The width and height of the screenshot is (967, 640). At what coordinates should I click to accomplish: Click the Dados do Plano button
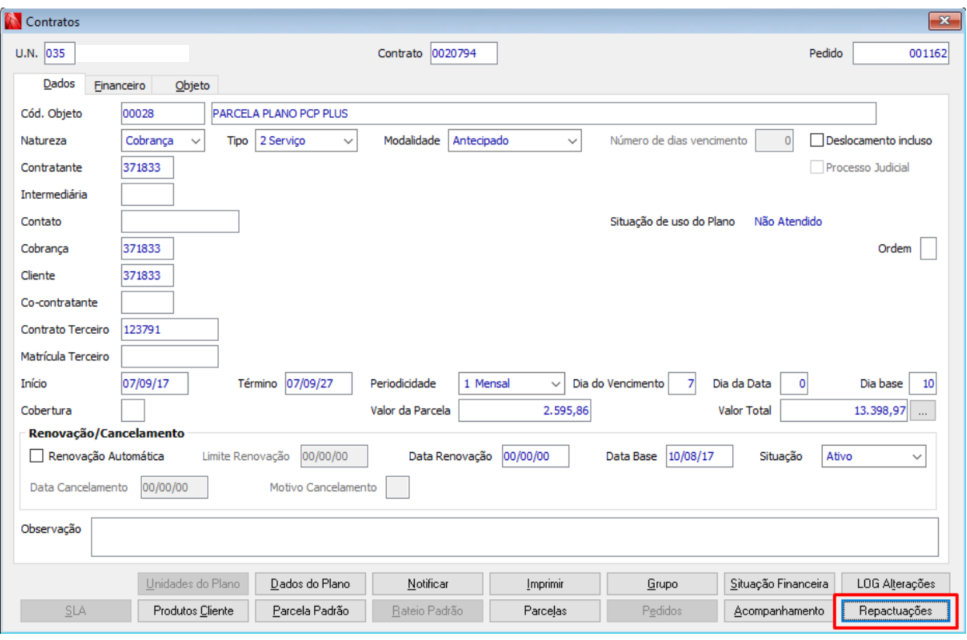coord(310,583)
